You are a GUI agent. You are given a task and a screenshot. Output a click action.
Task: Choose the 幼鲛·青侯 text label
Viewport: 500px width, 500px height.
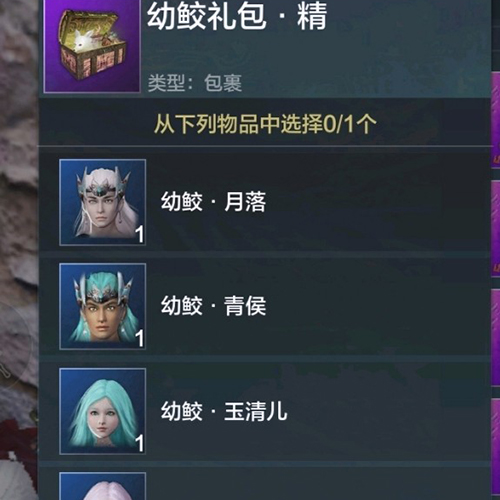(213, 306)
